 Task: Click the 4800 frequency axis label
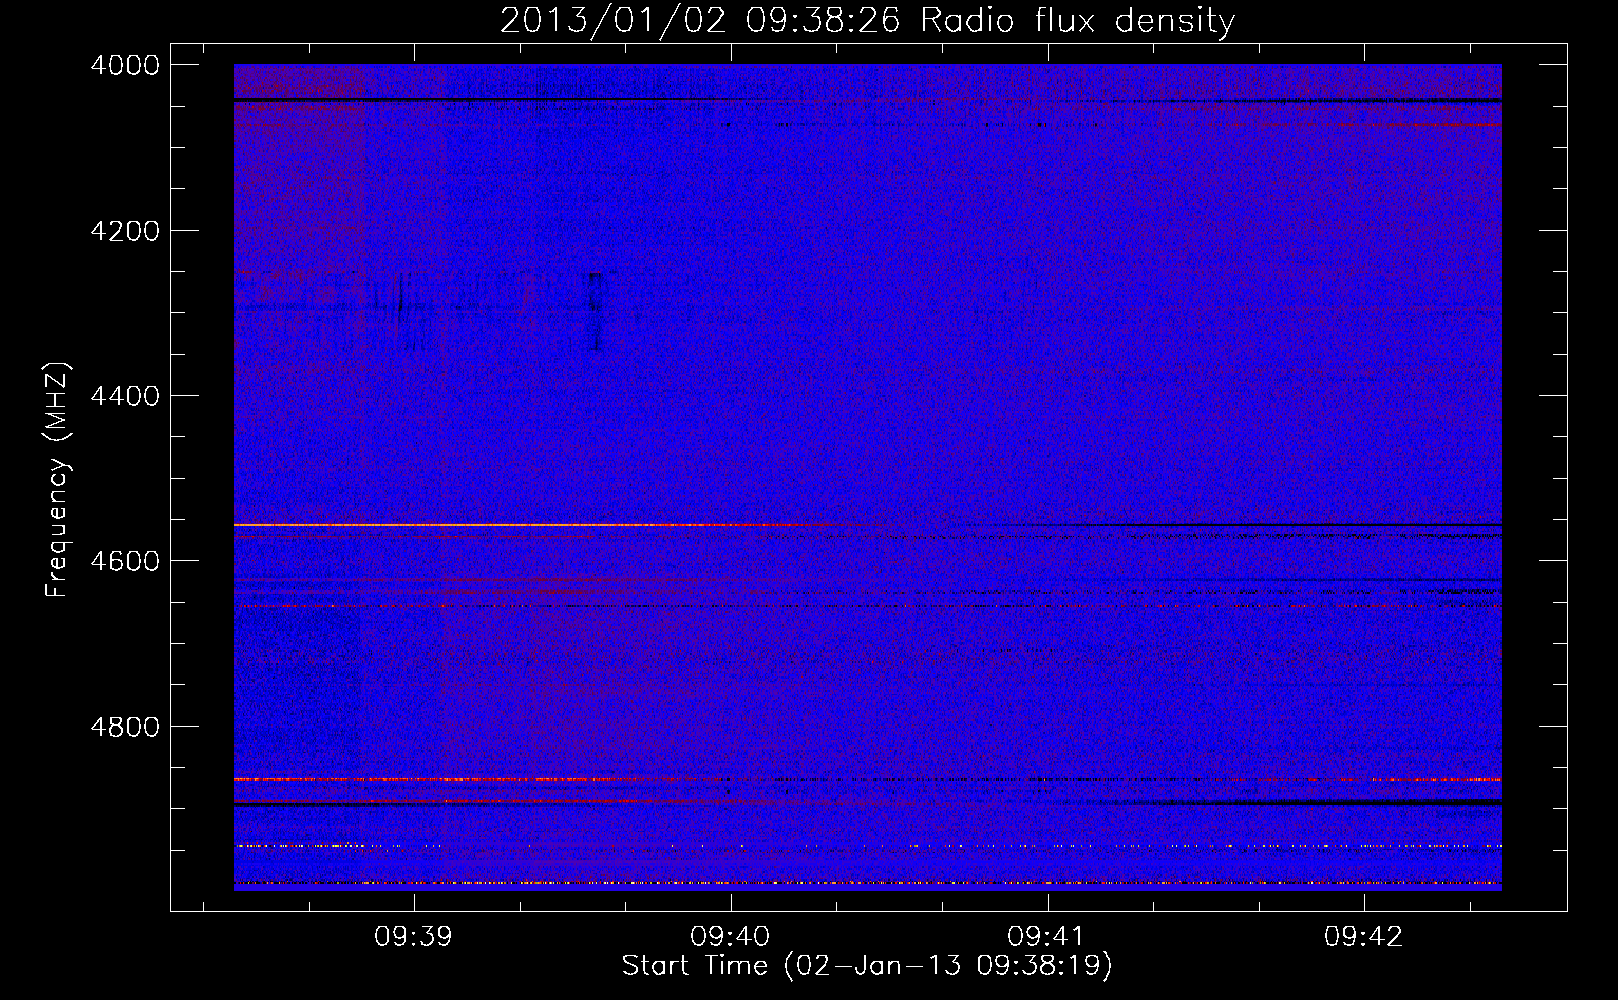point(125,726)
